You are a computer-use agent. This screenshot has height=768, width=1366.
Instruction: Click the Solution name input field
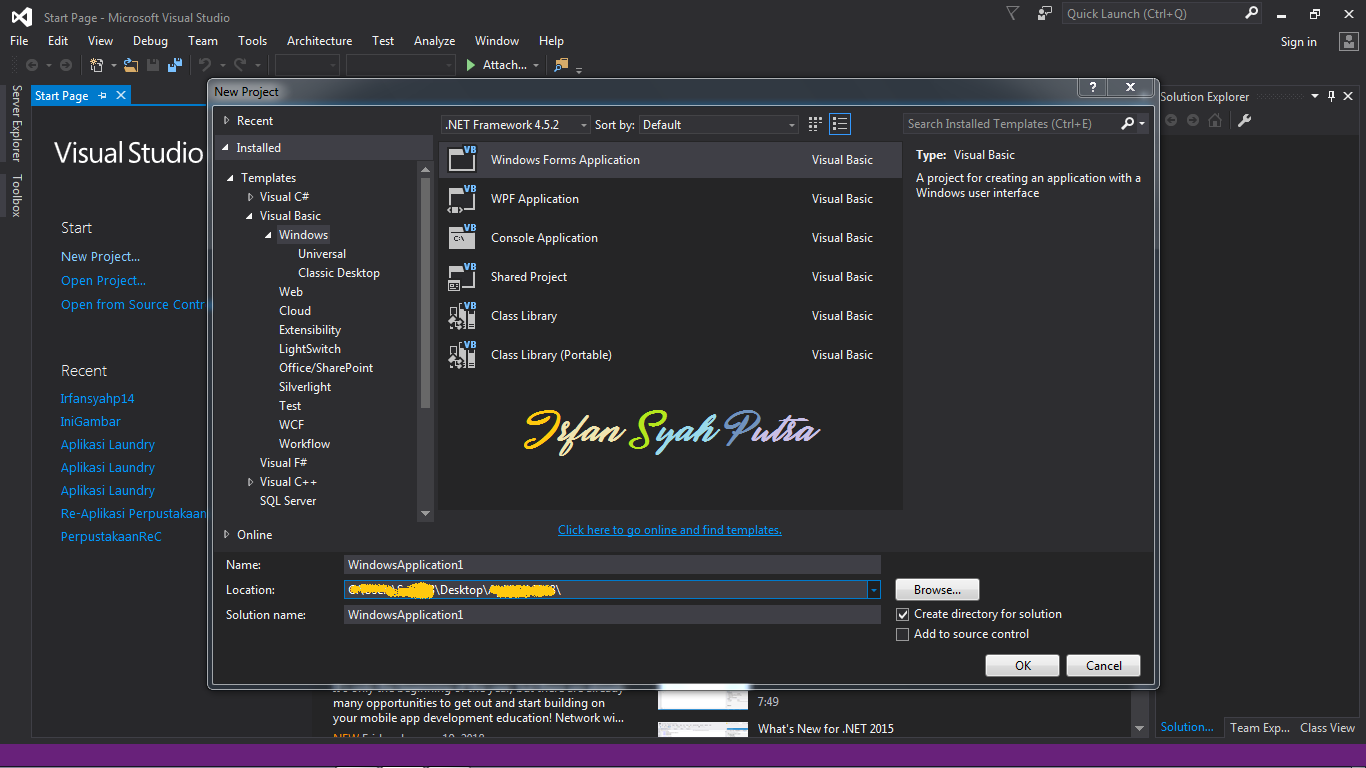[612, 615]
